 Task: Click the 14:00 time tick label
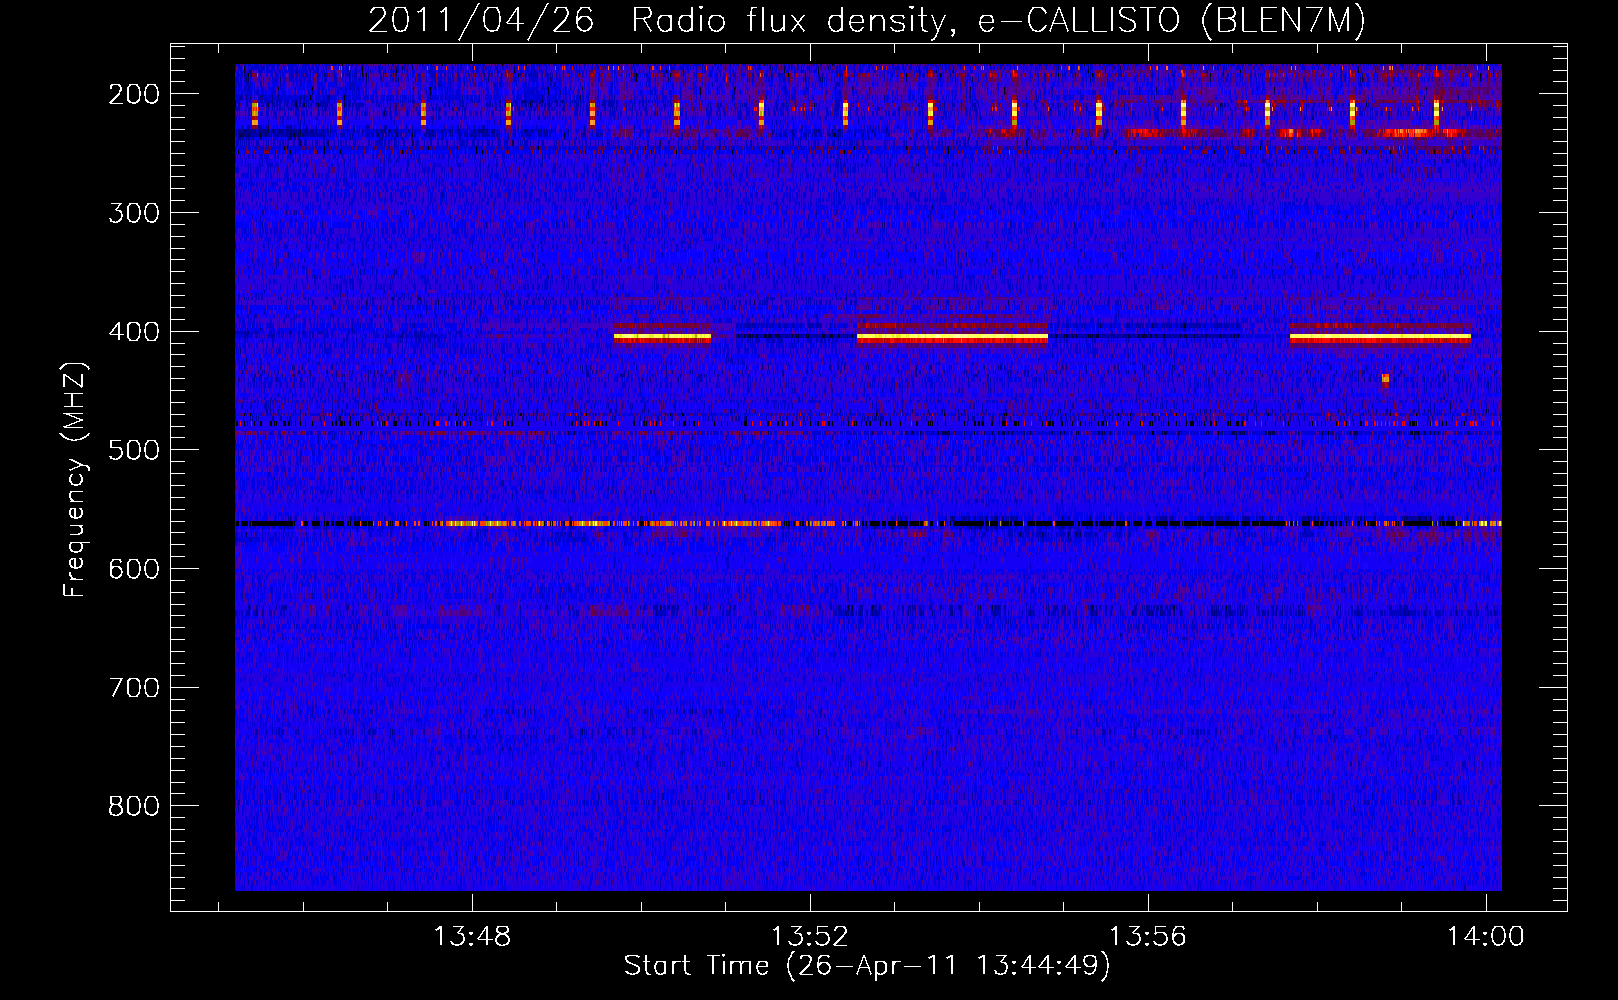coord(1486,936)
